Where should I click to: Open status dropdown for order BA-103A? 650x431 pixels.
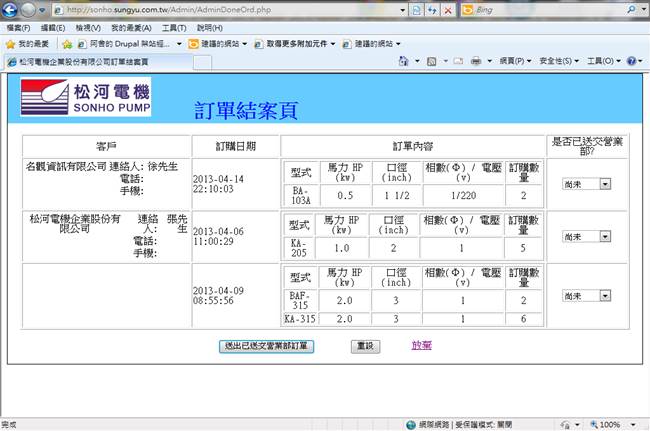[x=605, y=184]
